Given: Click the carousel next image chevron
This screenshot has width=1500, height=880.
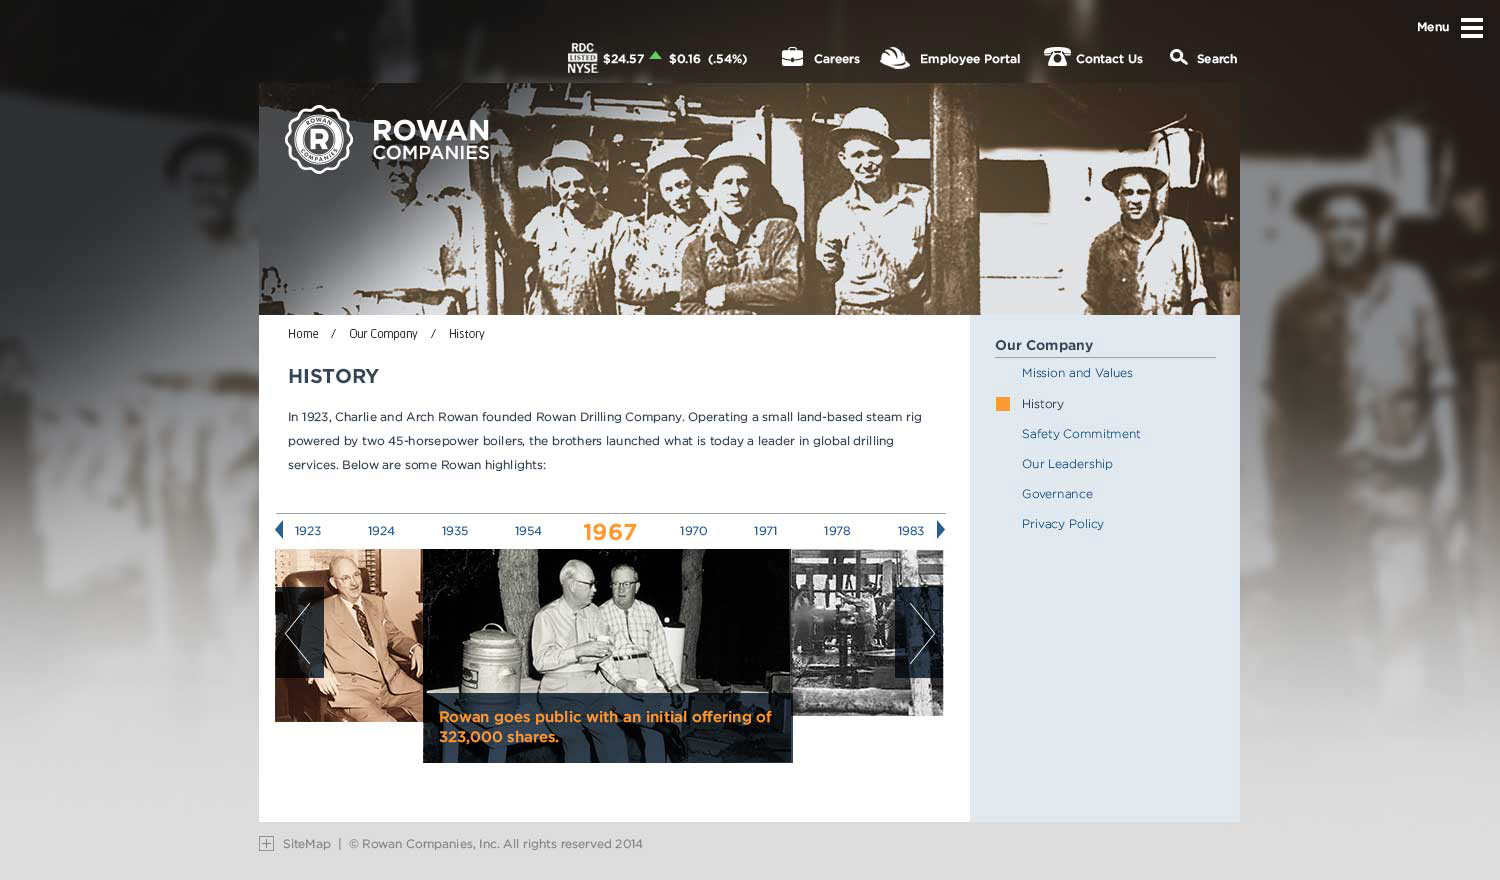Looking at the screenshot, I should pyautogui.click(x=920, y=633).
